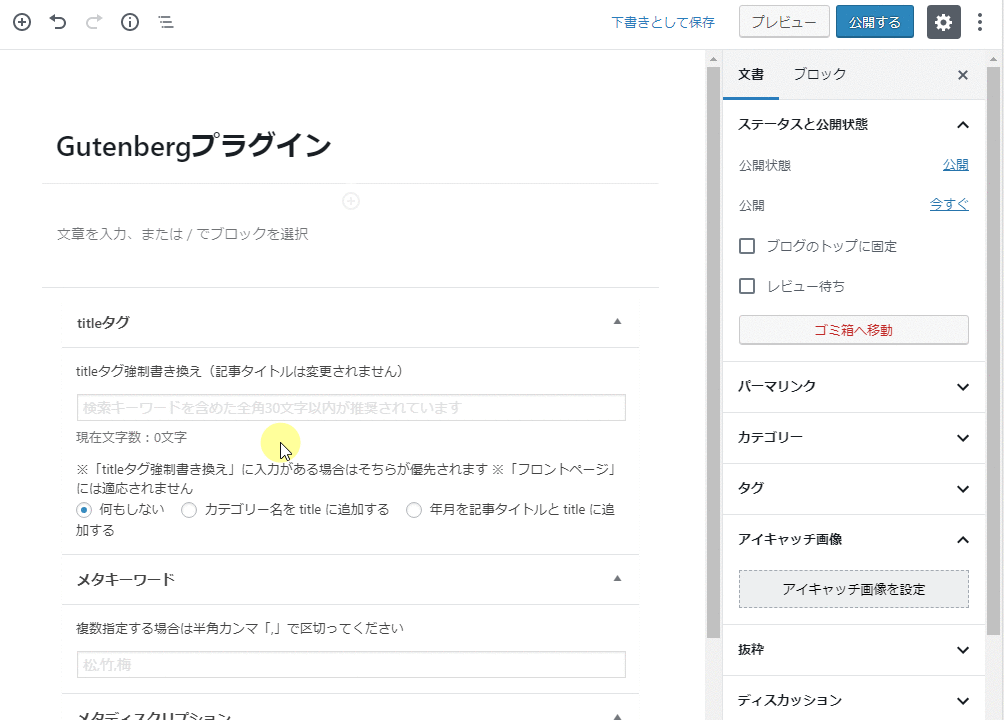Switch to the 文書 tab
The width and height of the screenshot is (1004, 720).
(751, 75)
